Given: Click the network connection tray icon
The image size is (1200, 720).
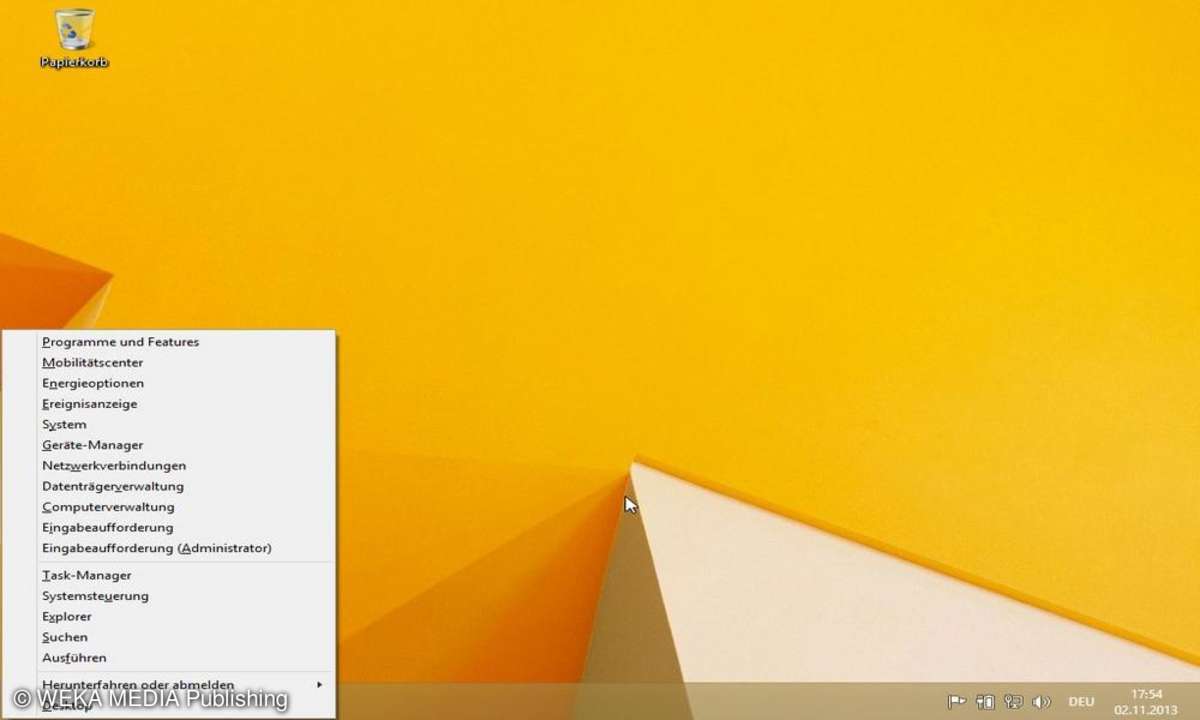Looking at the screenshot, I should 1013,702.
